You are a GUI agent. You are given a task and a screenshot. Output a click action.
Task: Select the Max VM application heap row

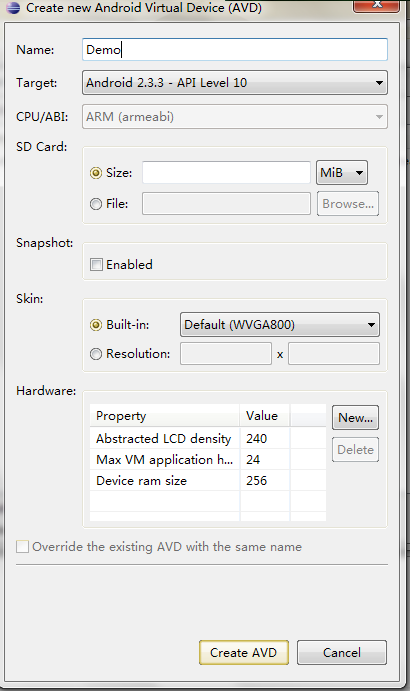208,460
